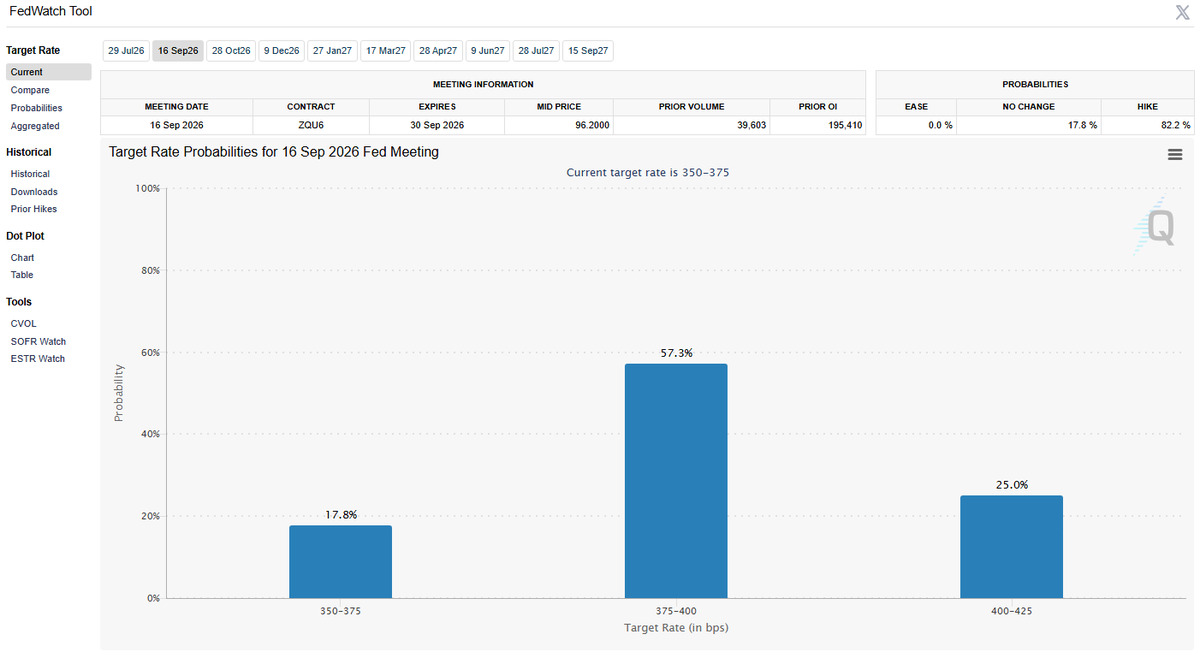This screenshot has height=652, width=1200.
Task: Open the 9 Dec26 meeting tab
Action: (282, 50)
